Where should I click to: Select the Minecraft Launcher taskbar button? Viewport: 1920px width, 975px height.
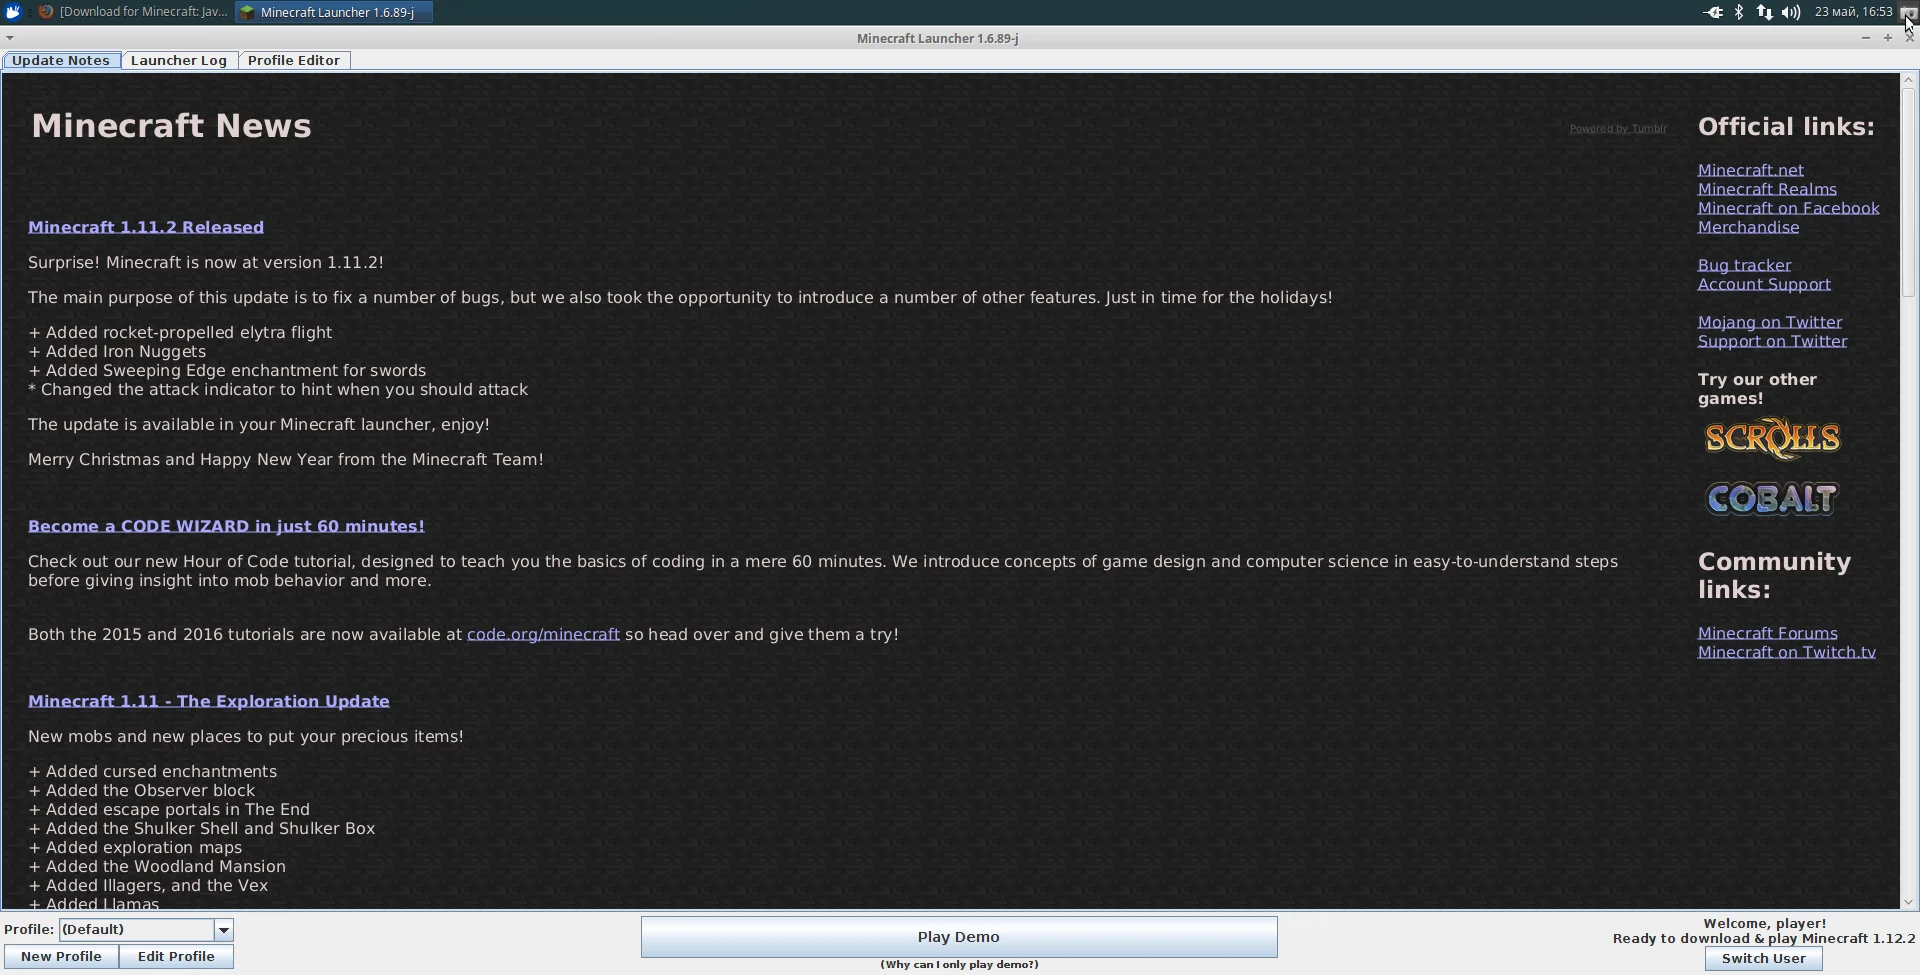click(334, 12)
